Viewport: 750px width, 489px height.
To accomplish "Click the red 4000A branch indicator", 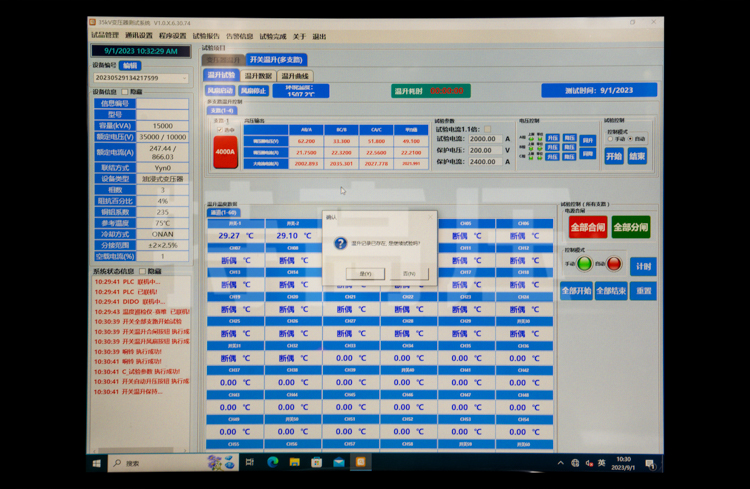I will (x=225, y=152).
